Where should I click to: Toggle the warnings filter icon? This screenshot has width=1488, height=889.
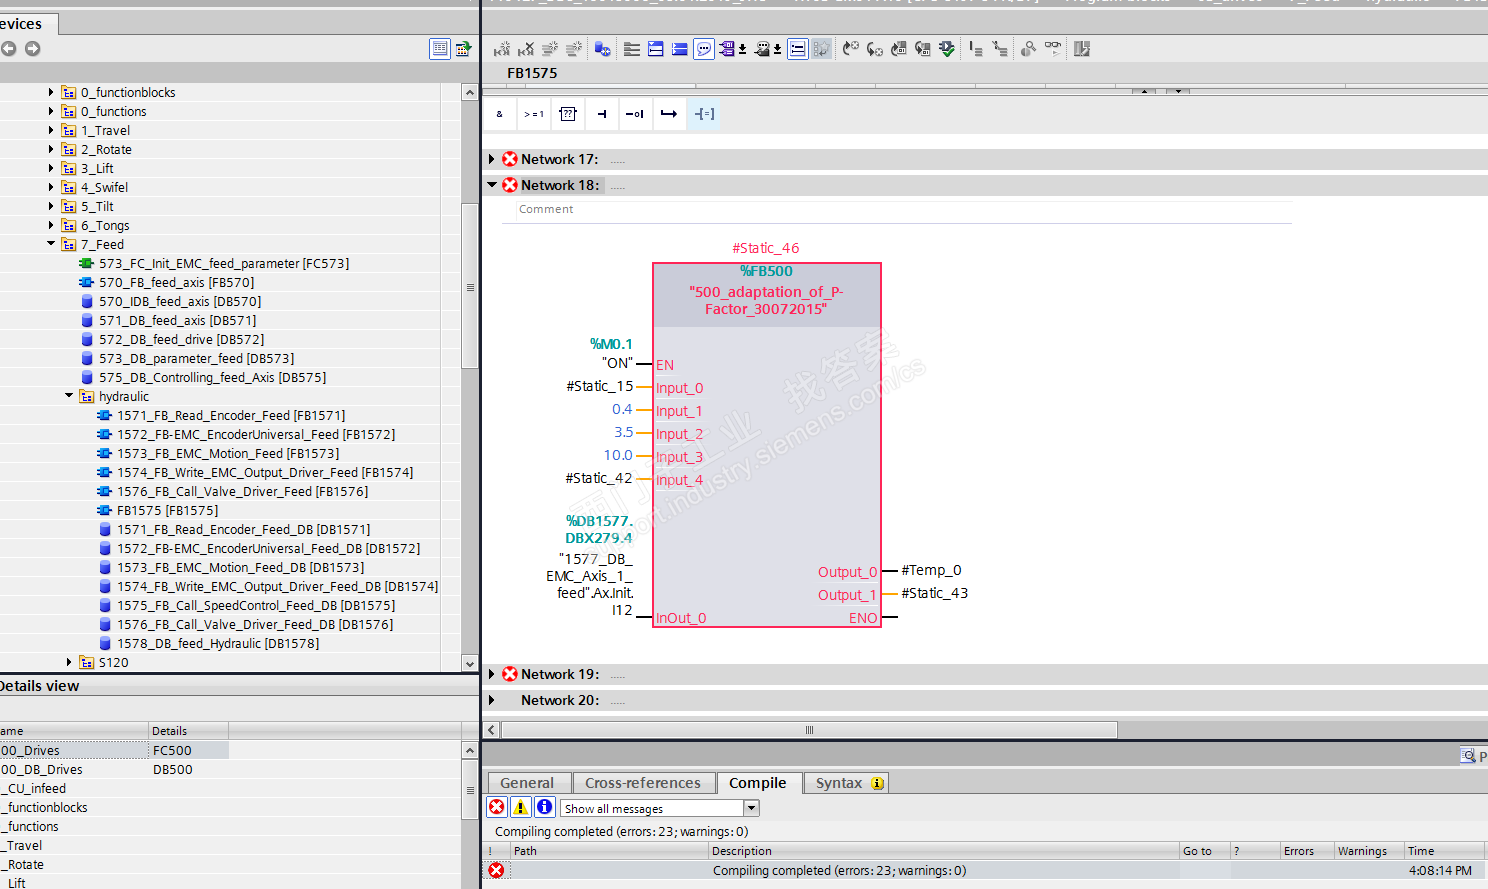tap(521, 807)
